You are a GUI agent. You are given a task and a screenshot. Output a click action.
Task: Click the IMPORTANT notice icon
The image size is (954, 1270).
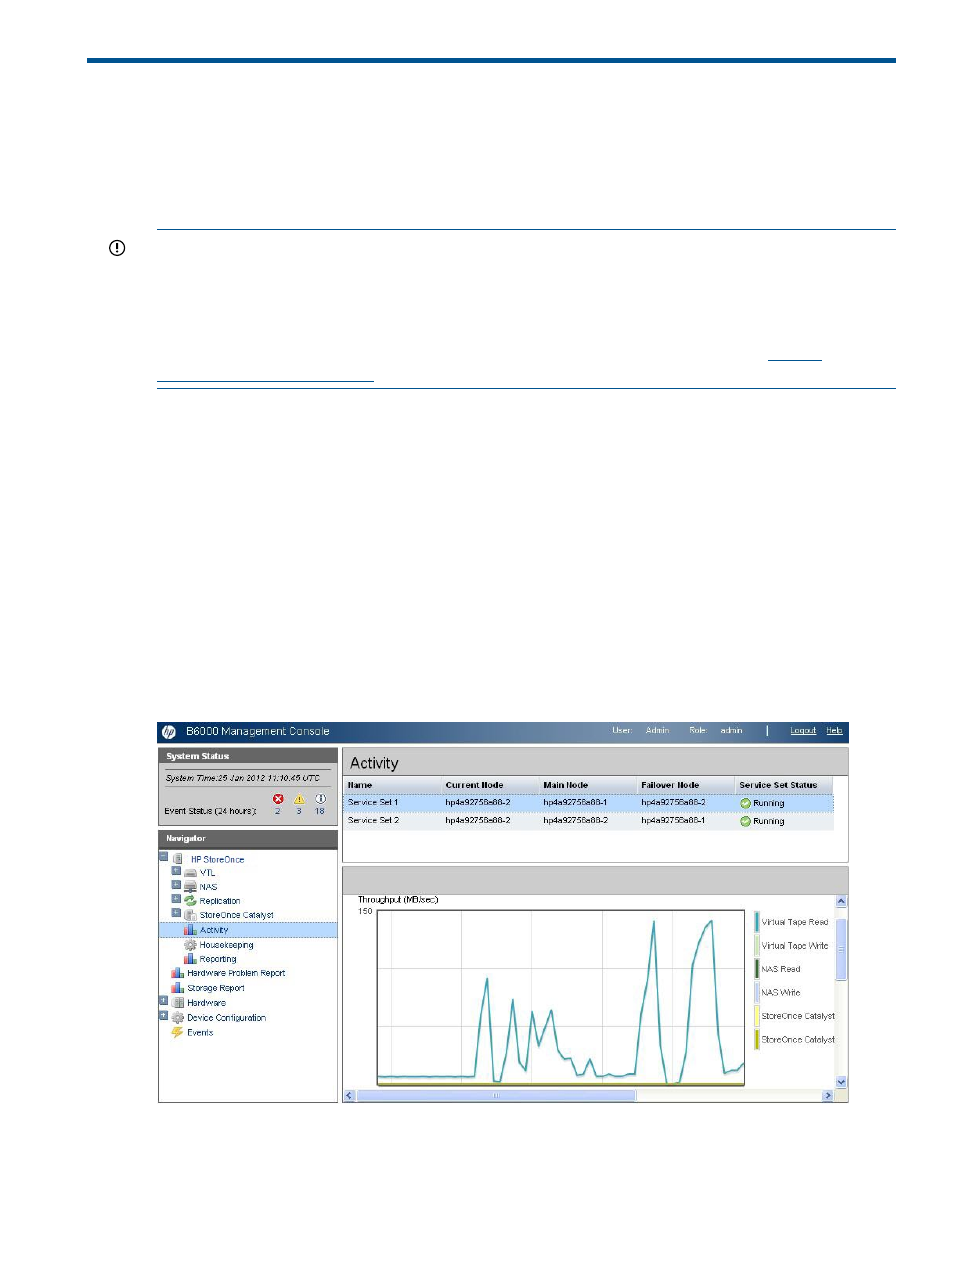117,248
